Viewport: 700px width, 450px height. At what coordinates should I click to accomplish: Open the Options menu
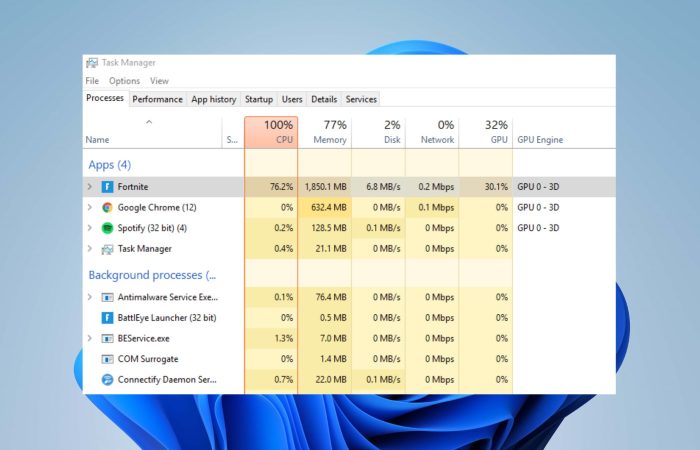125,81
